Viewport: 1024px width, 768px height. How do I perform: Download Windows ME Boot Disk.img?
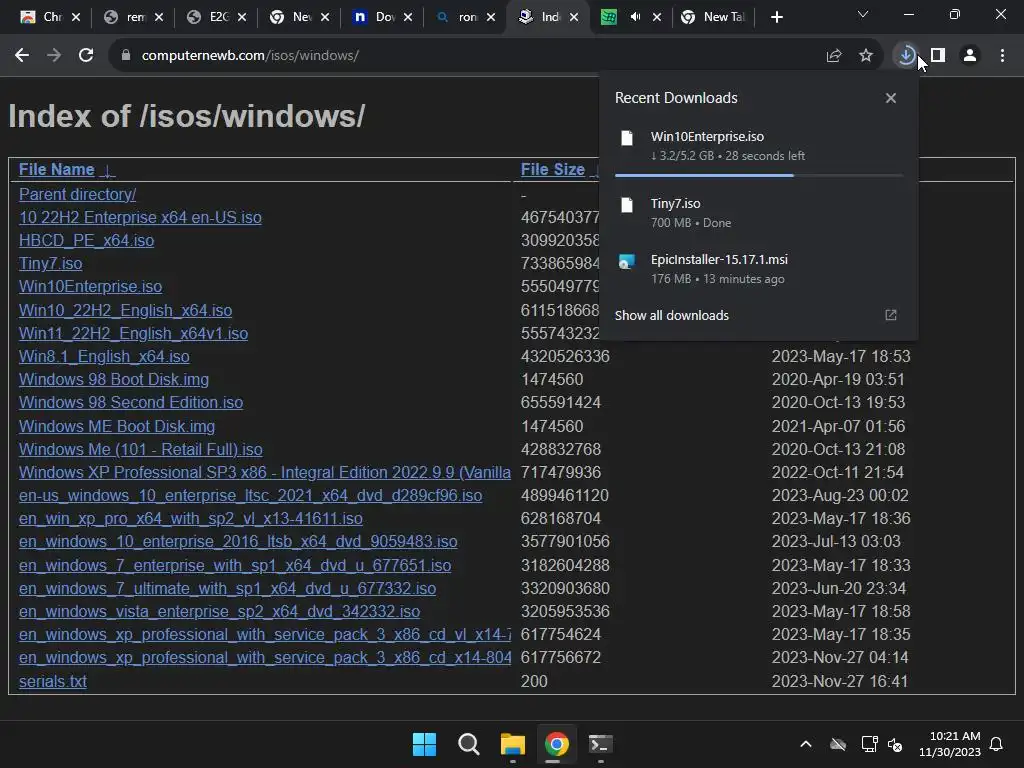(x=116, y=426)
